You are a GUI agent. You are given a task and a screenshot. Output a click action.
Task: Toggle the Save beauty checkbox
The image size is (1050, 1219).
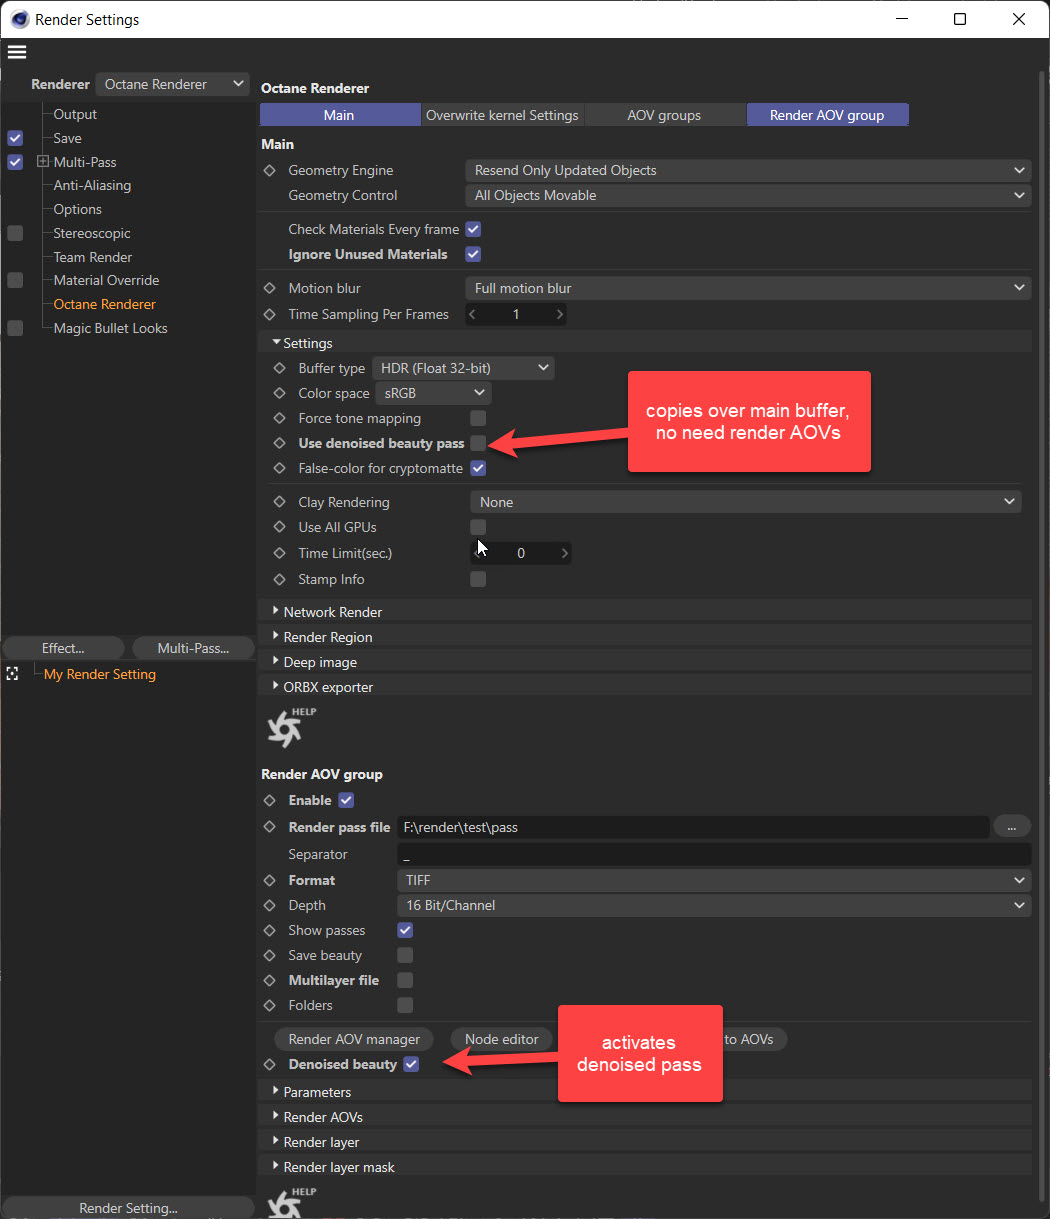point(405,956)
